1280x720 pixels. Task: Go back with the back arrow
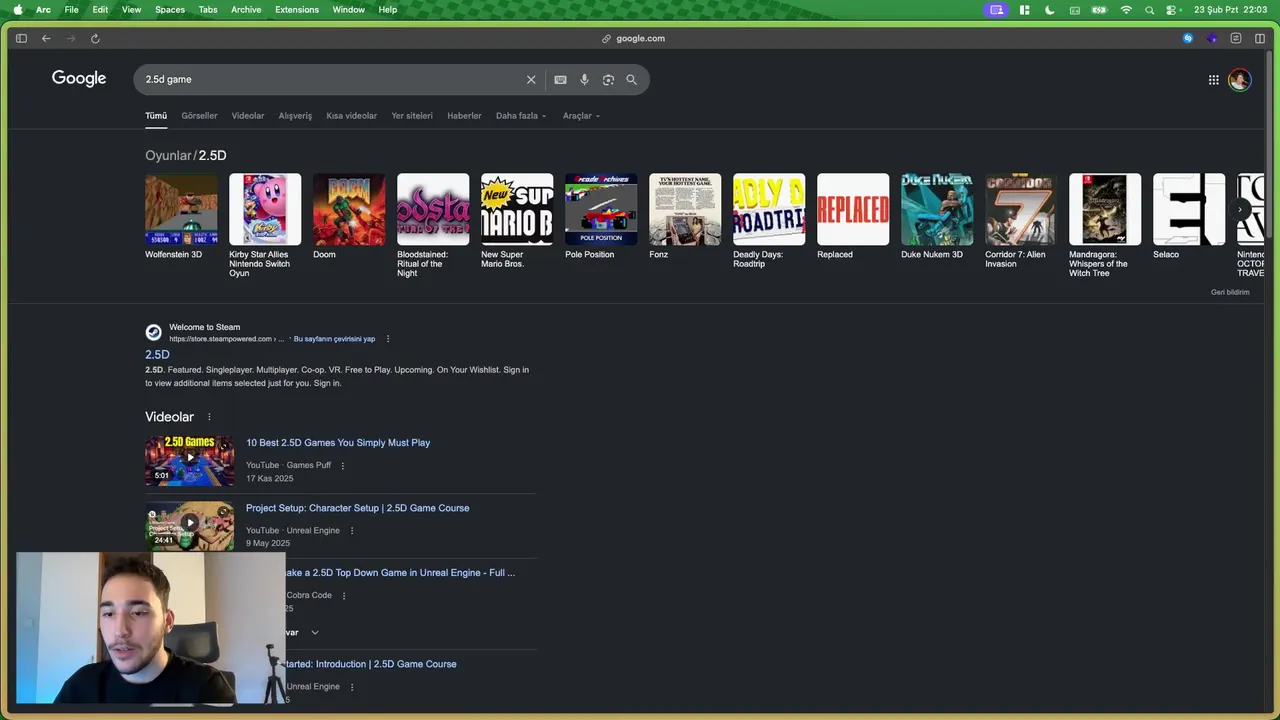point(46,38)
